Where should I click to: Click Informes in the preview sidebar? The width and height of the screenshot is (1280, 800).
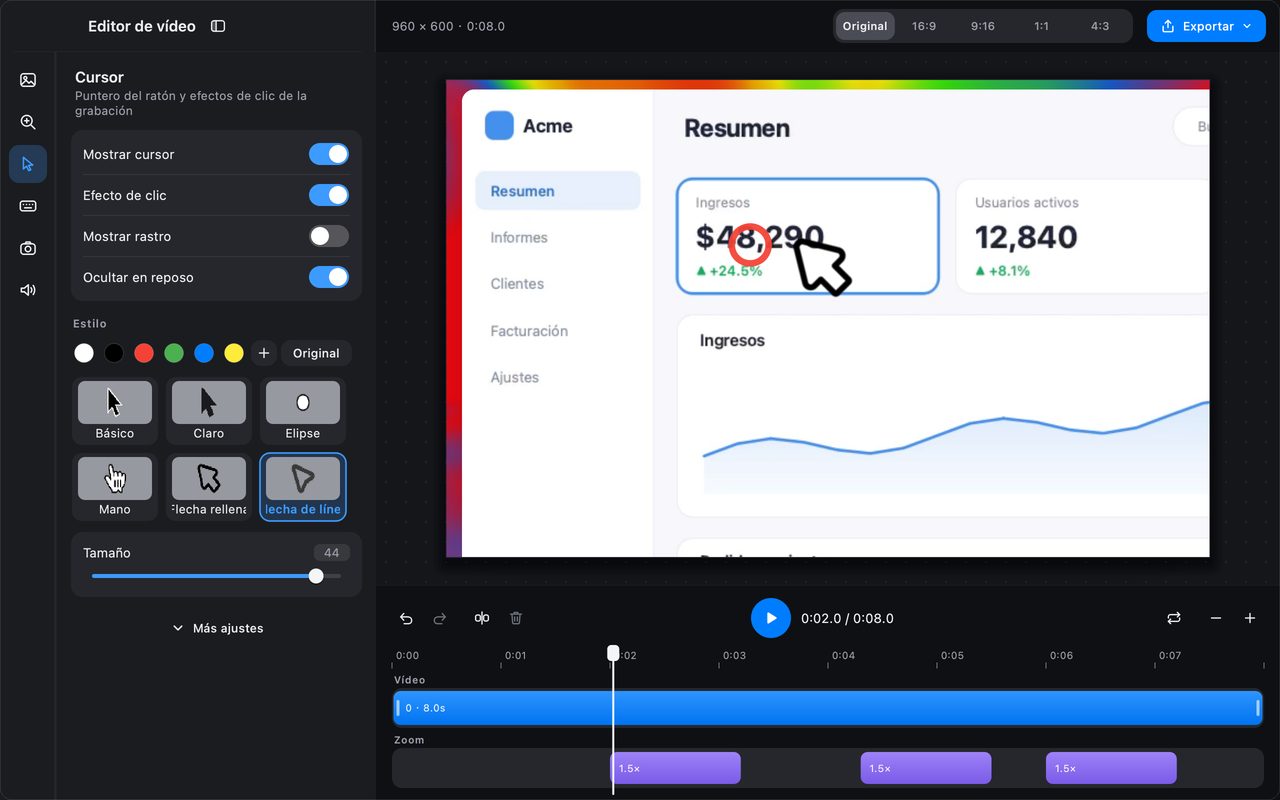coord(519,238)
